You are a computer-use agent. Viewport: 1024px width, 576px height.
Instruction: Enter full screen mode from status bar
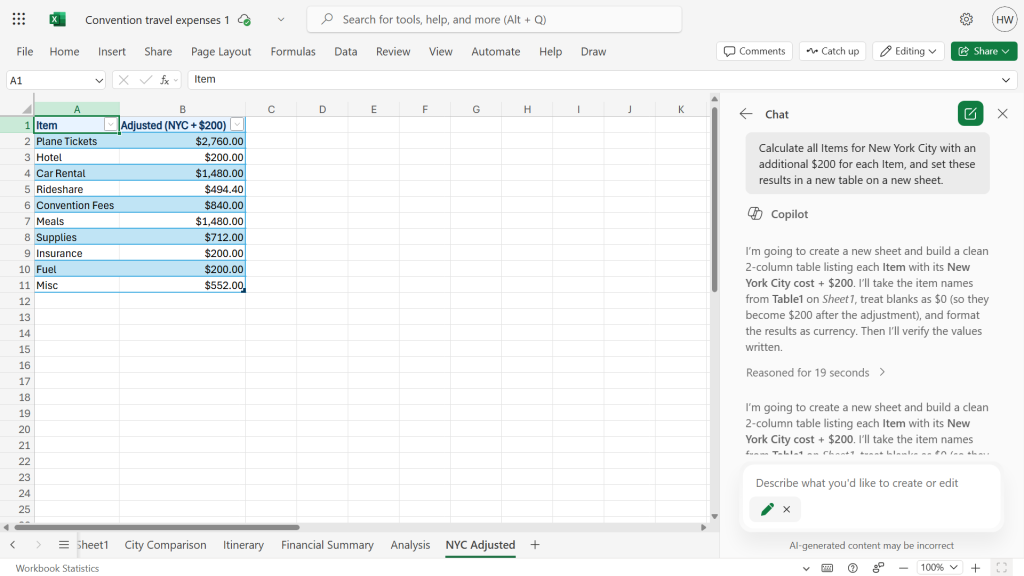(x=1003, y=567)
